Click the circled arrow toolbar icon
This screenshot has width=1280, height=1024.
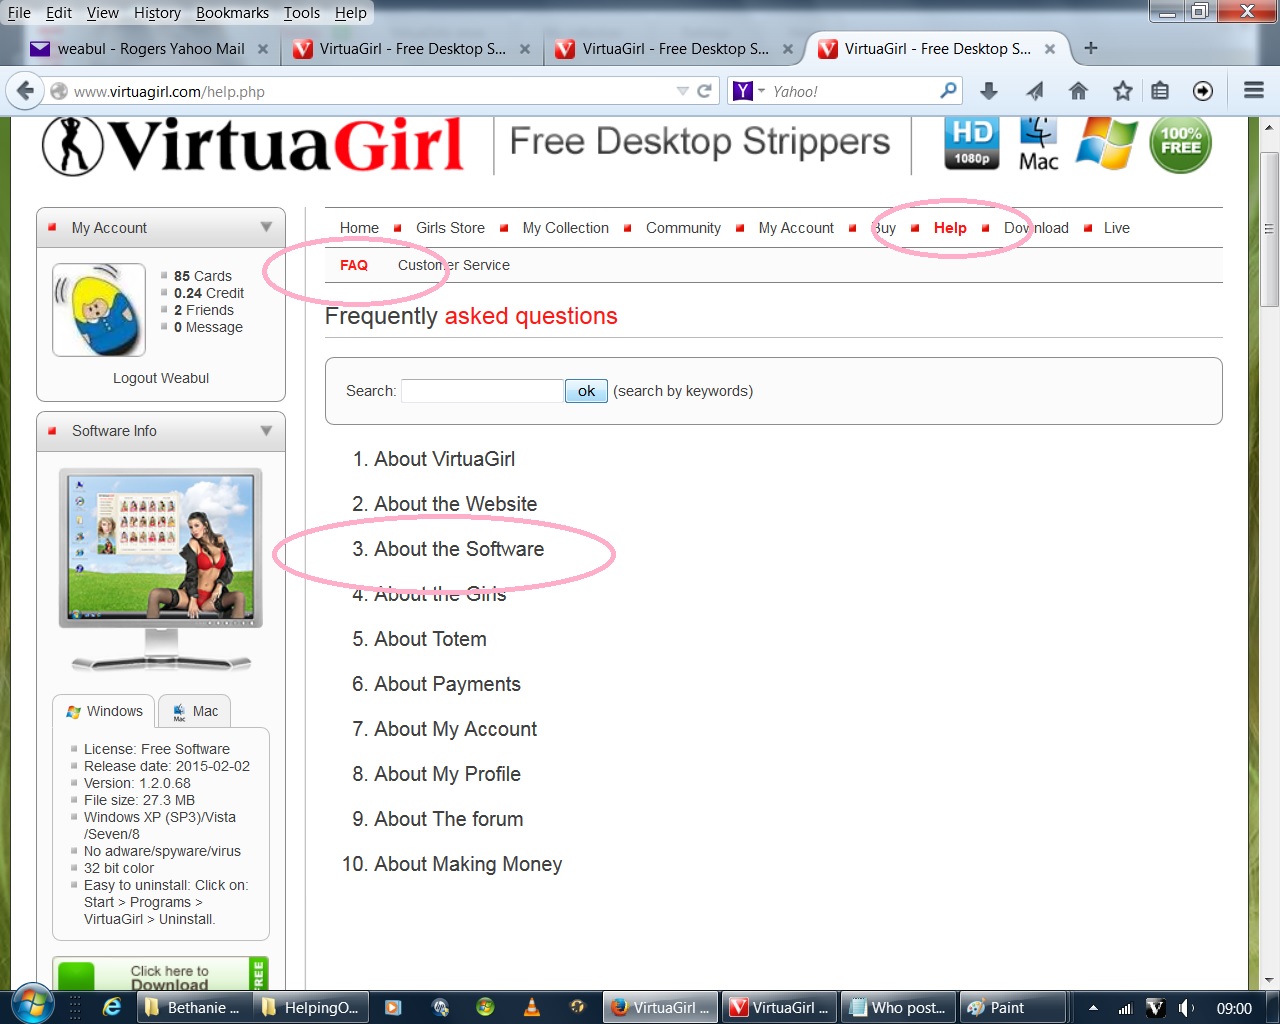pos(1203,91)
